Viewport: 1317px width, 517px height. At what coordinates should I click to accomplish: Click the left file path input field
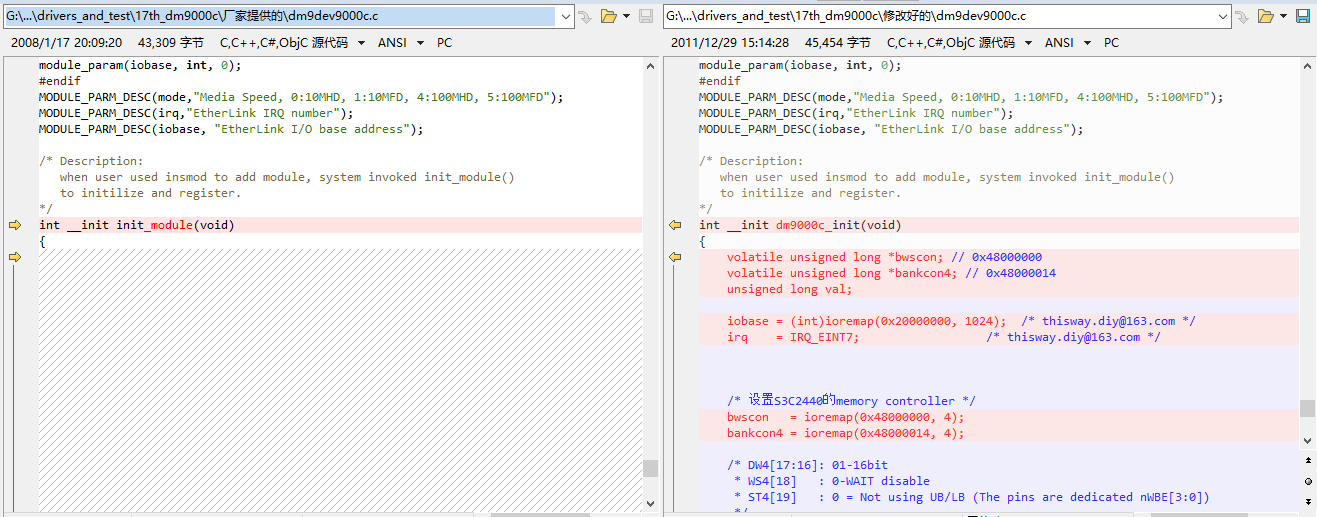tap(280, 16)
